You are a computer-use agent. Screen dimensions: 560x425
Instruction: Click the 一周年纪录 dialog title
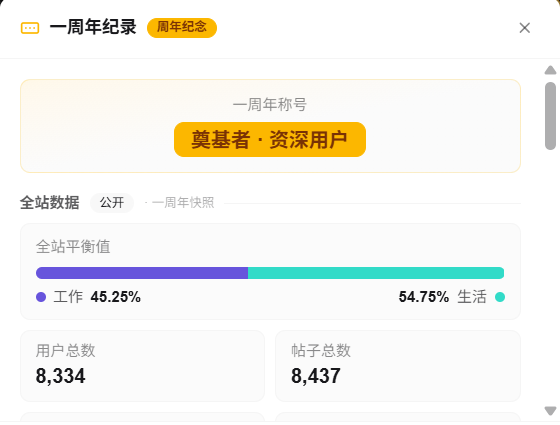click(x=93, y=27)
